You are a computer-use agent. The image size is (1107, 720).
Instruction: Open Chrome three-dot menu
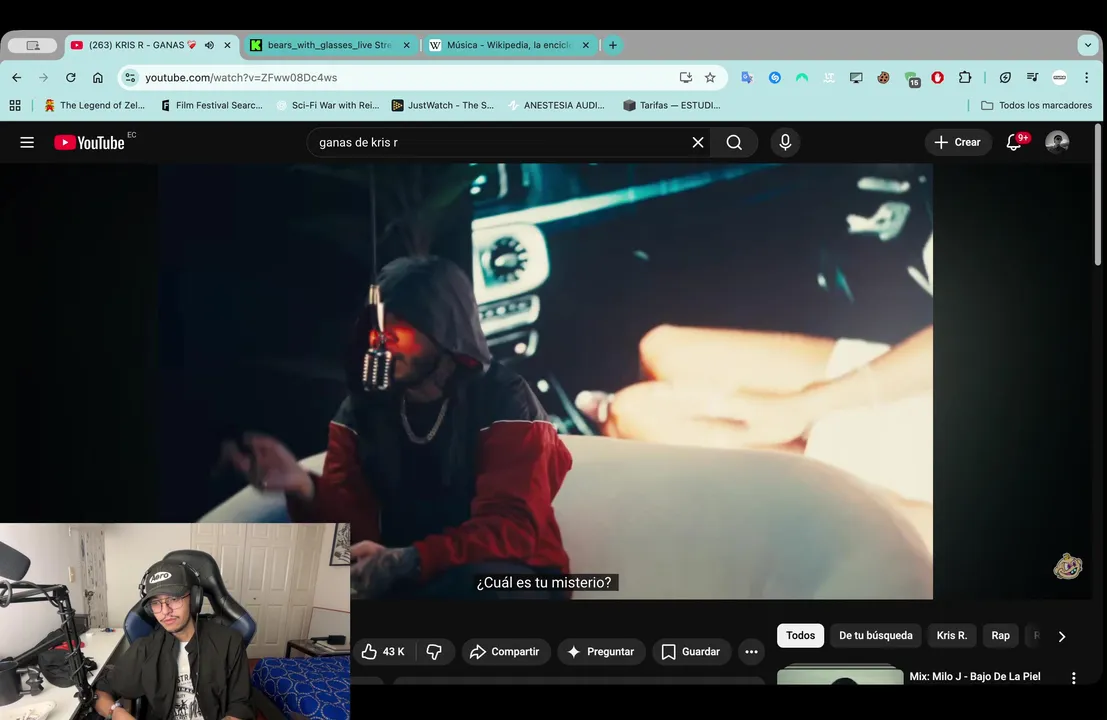[x=1087, y=78]
